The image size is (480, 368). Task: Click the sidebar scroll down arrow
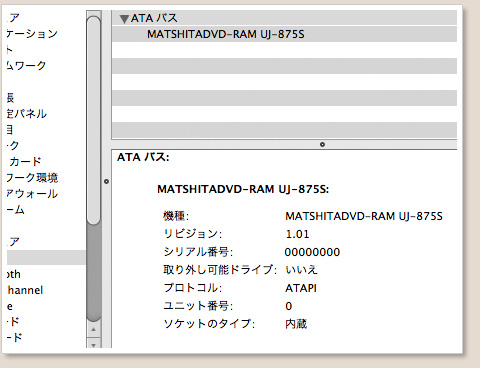pos(94,344)
